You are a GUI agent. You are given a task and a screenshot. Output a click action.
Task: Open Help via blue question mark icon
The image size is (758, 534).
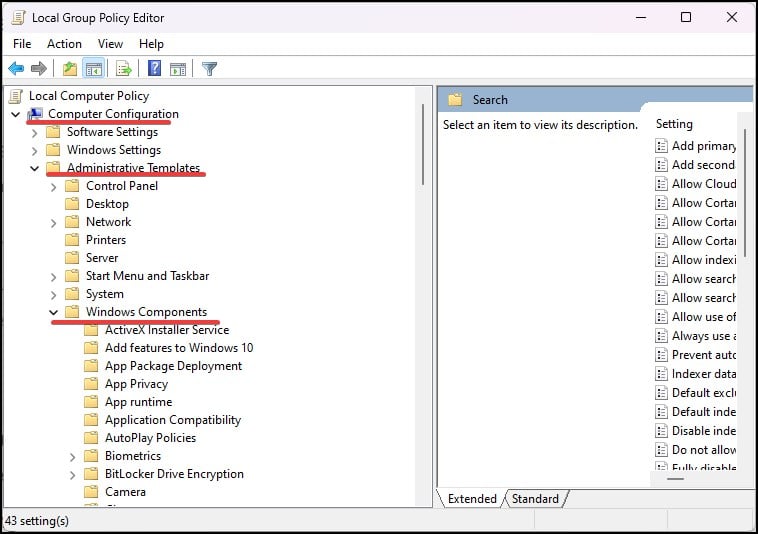point(154,68)
